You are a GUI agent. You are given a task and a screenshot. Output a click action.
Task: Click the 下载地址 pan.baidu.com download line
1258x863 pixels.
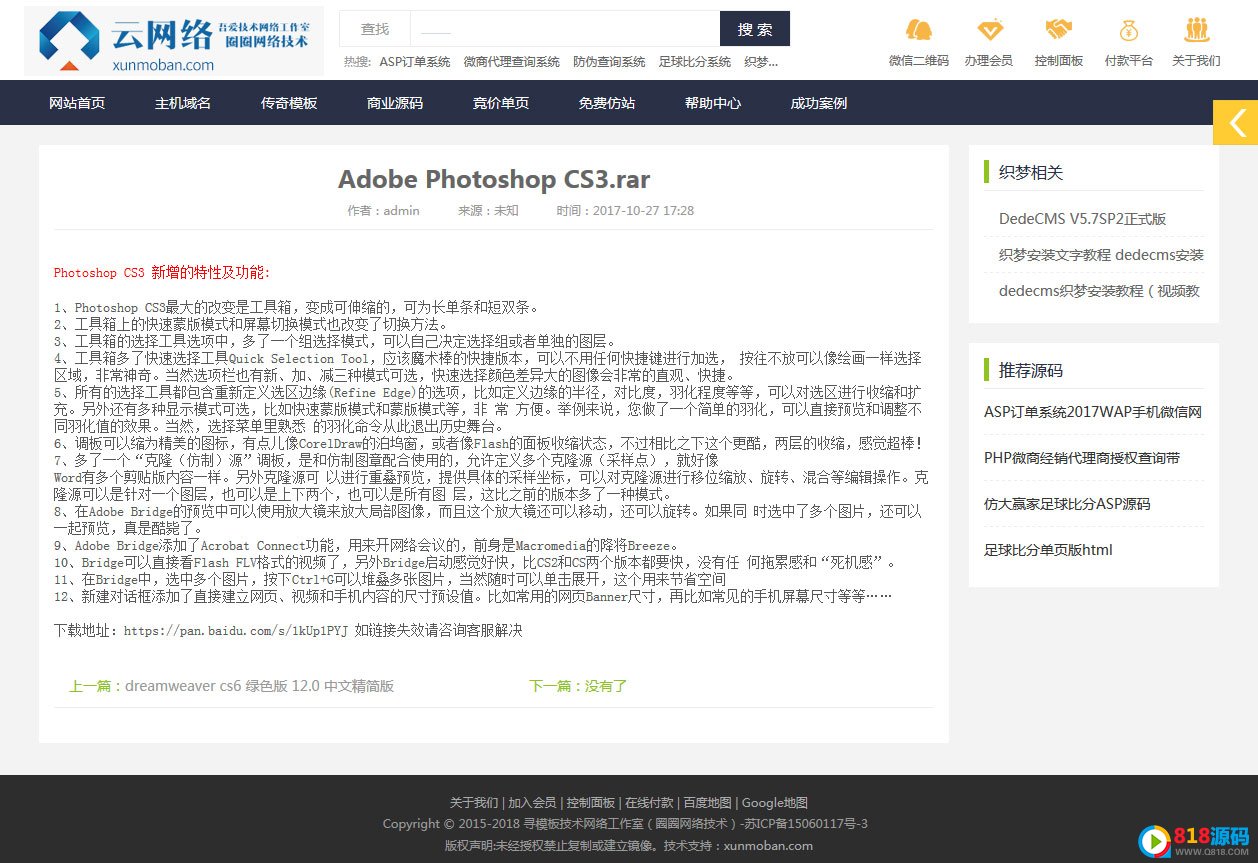(x=288, y=631)
